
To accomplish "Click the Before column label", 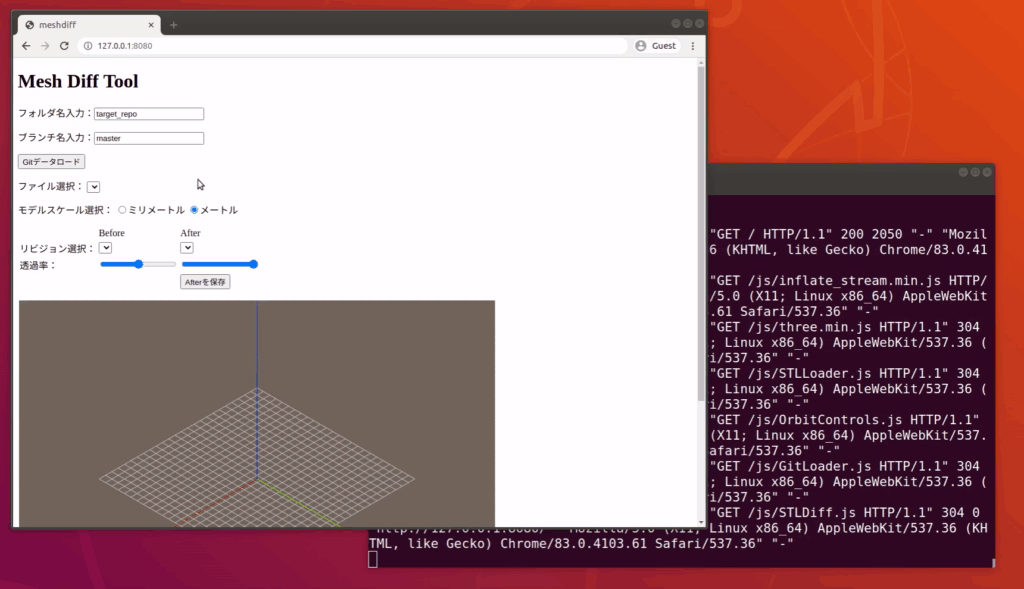I will [x=112, y=233].
